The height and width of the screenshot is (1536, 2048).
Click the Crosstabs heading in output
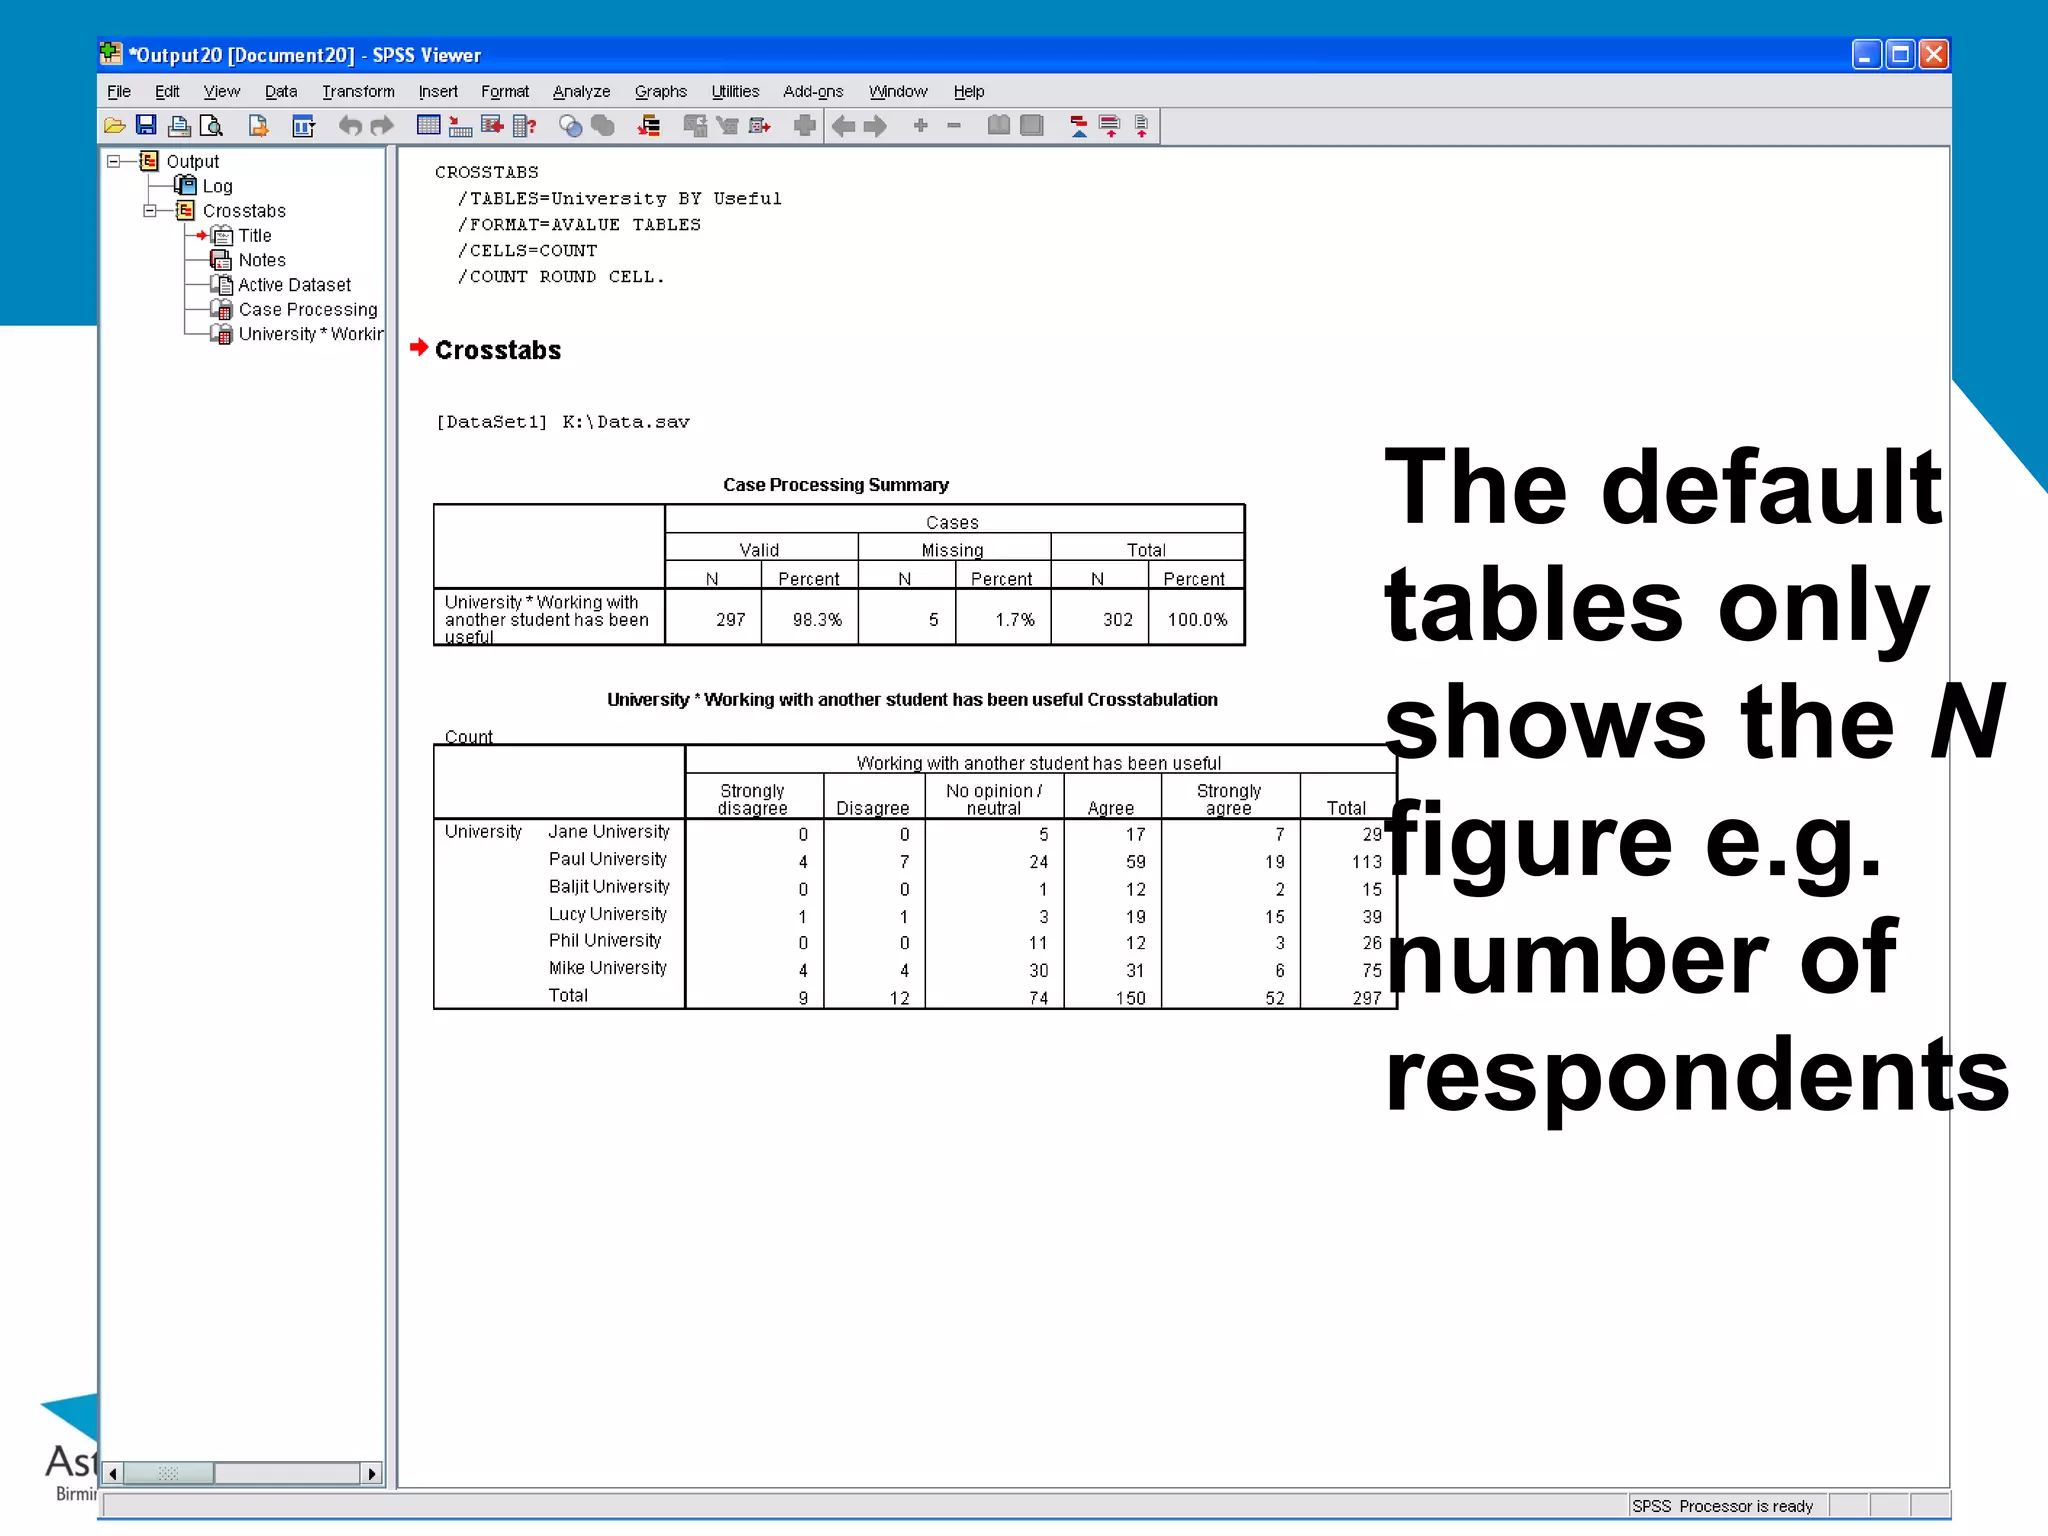click(498, 350)
